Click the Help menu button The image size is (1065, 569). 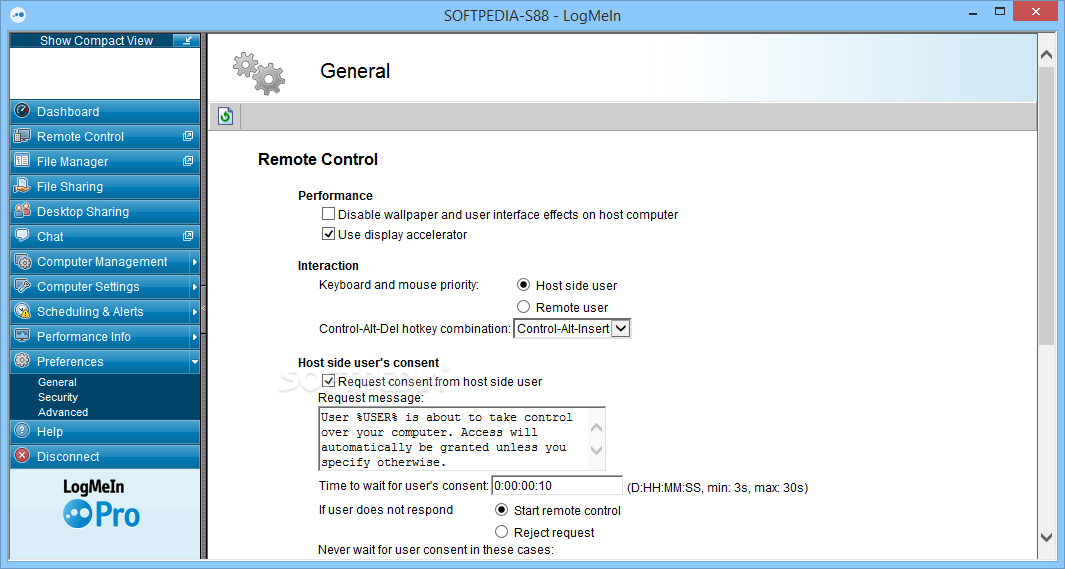point(105,431)
